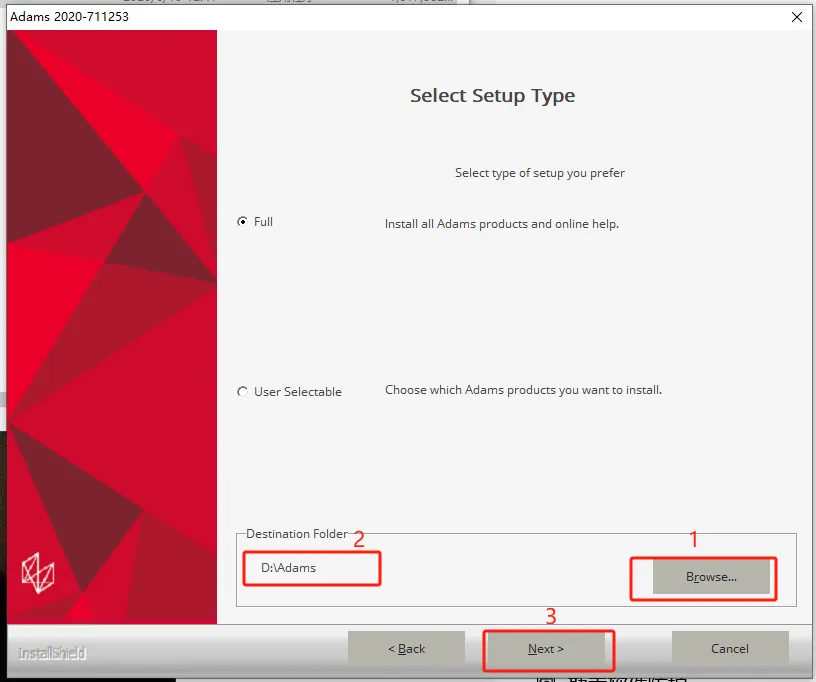Click 'Select type of setup you prefer' text

point(540,173)
